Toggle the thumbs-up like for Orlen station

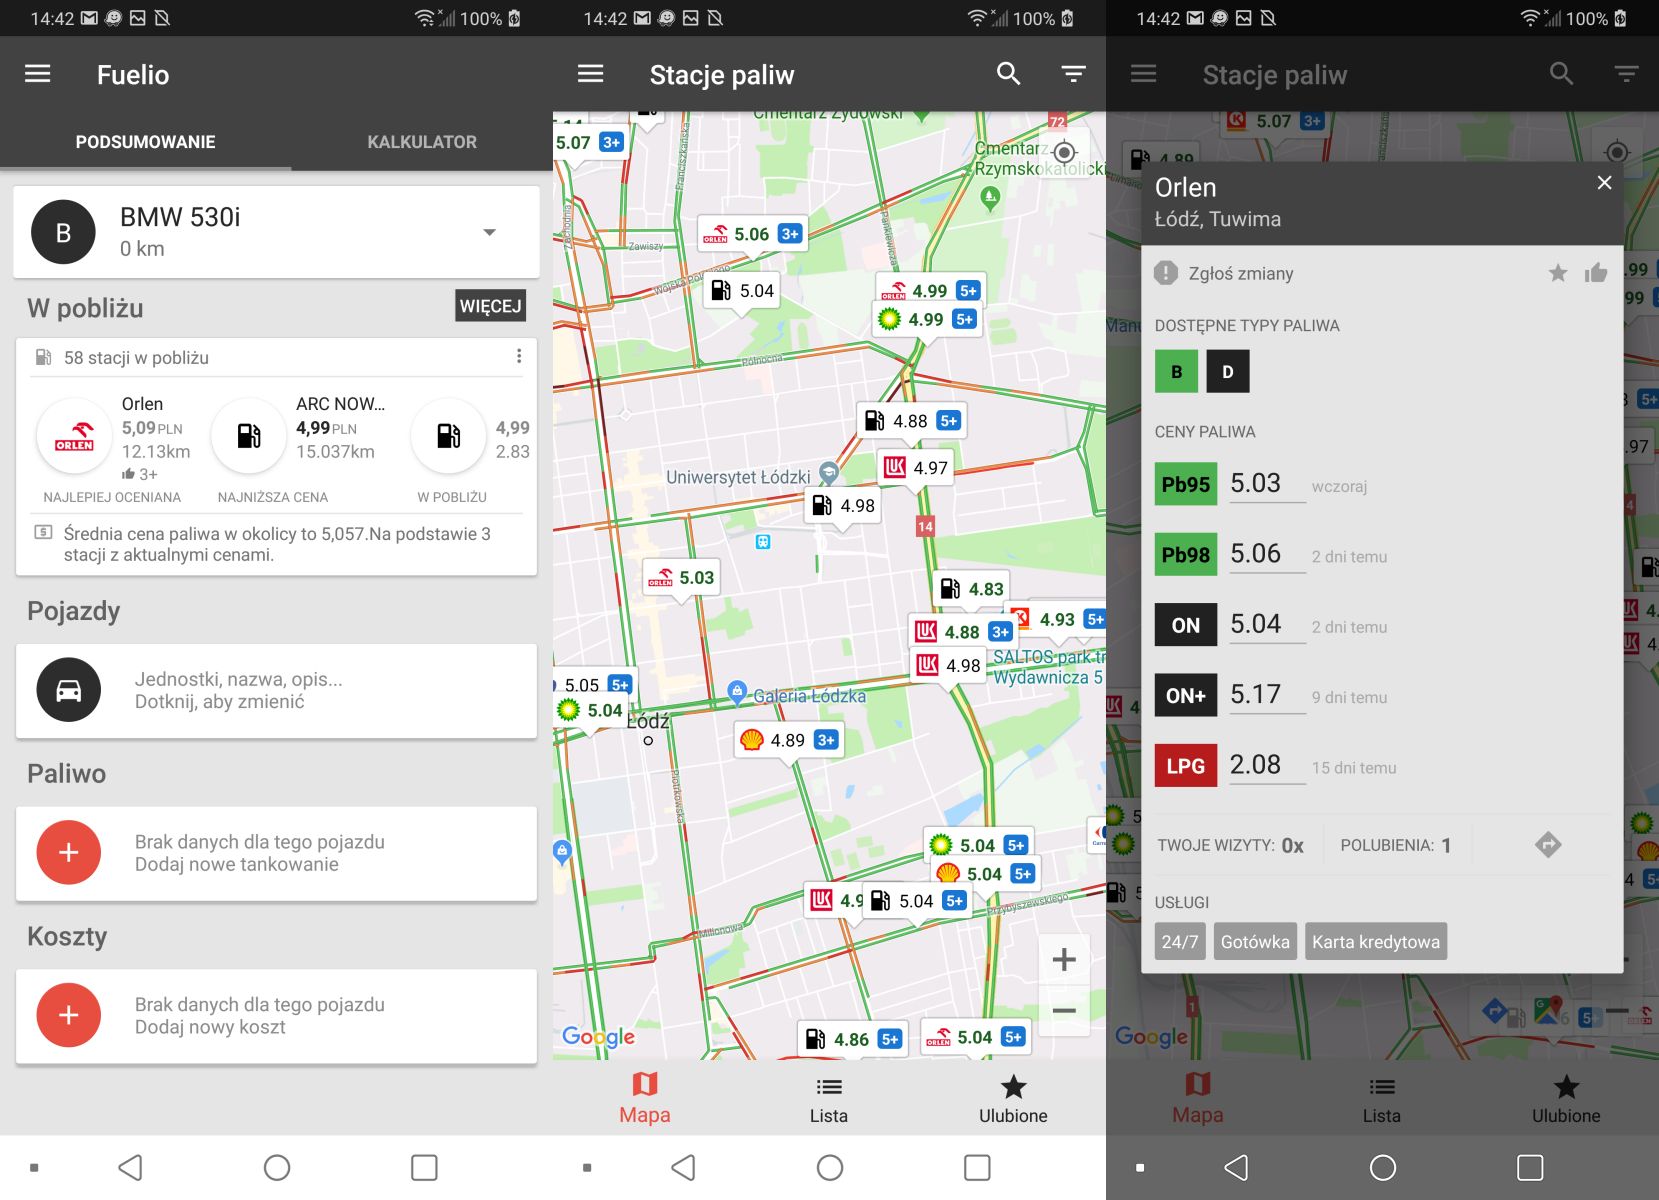(x=1596, y=273)
